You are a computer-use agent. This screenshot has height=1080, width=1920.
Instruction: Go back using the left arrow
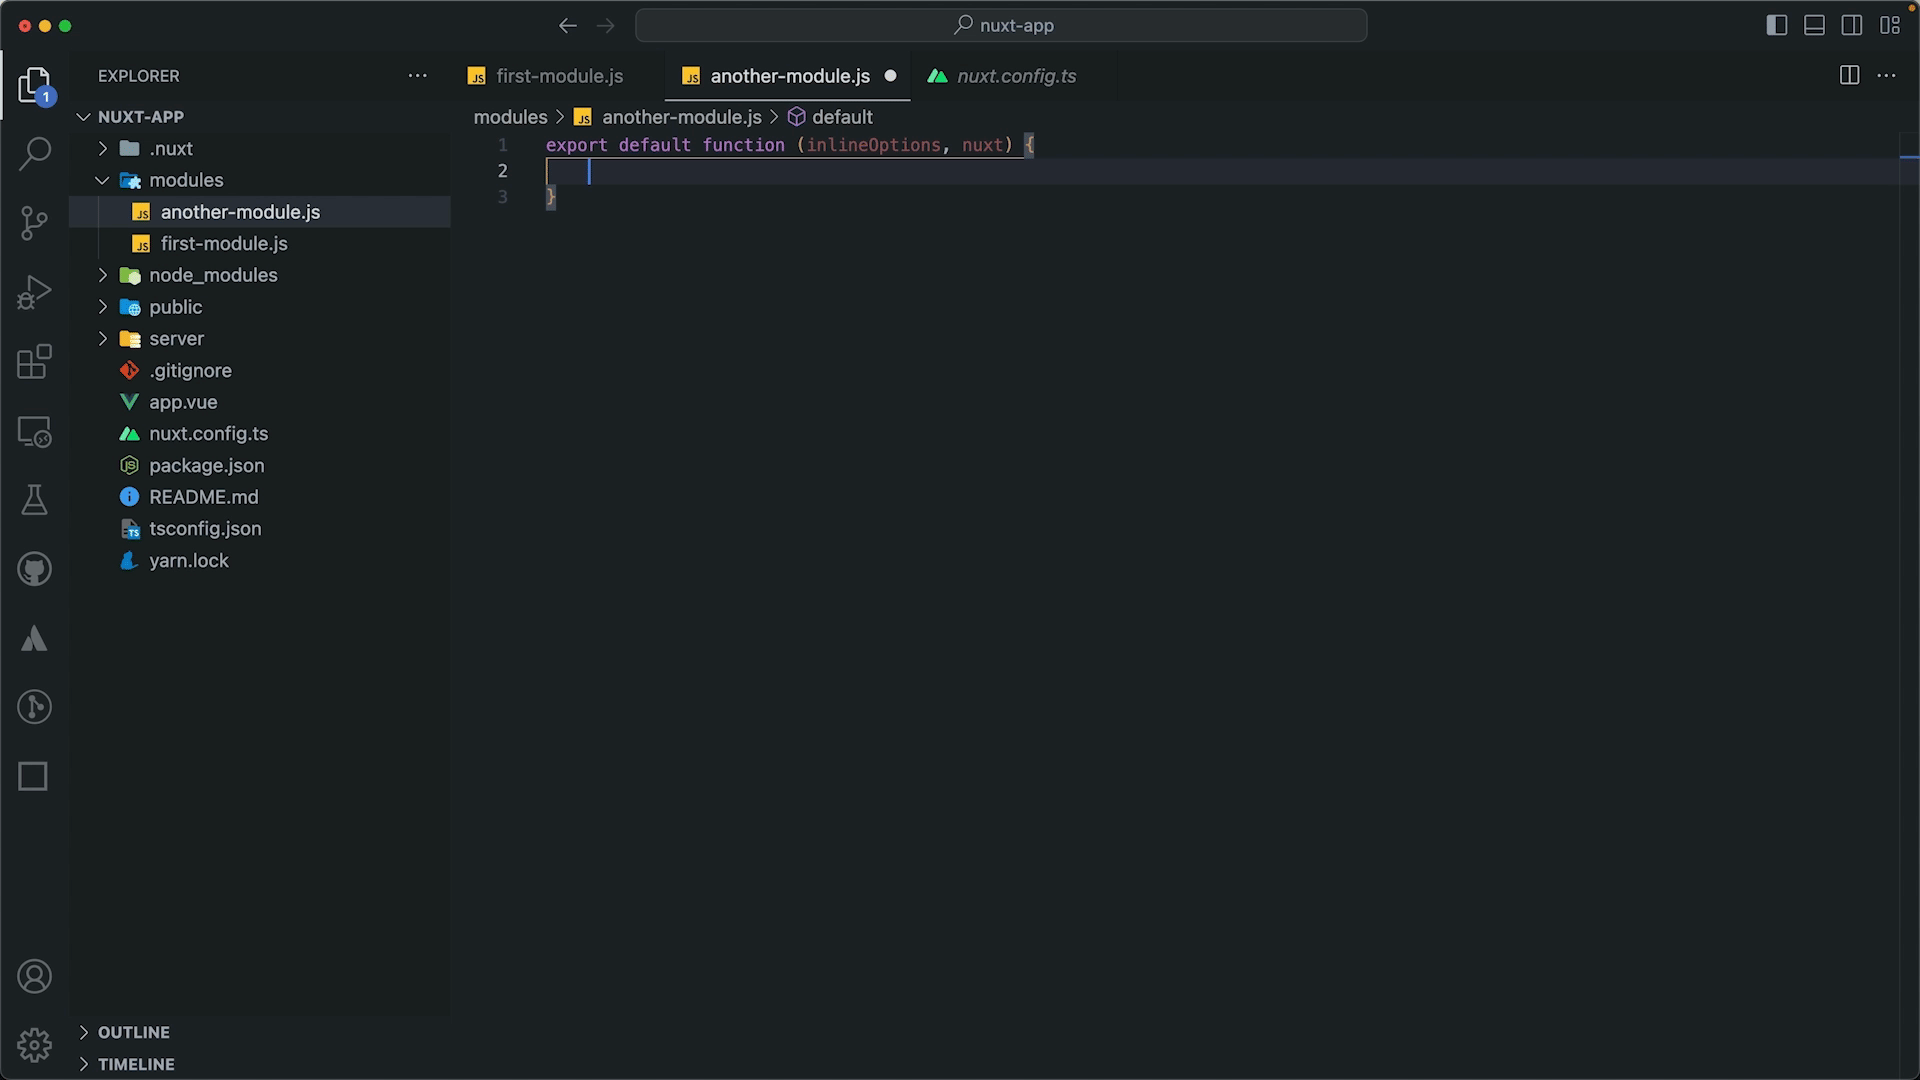[568, 26]
